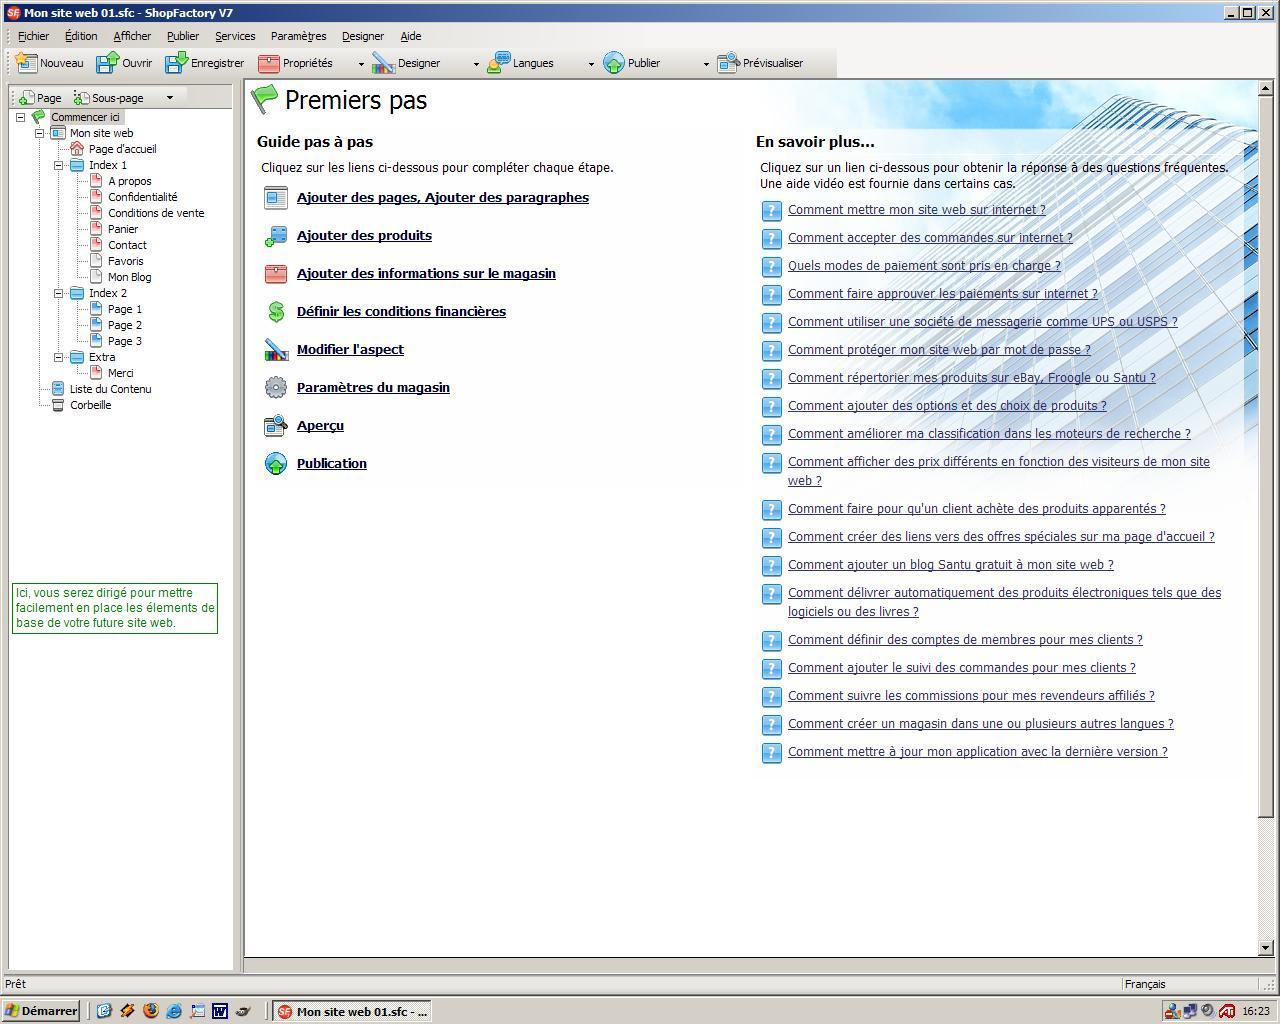
Task: Click the Publication globe icon
Action: click(276, 464)
